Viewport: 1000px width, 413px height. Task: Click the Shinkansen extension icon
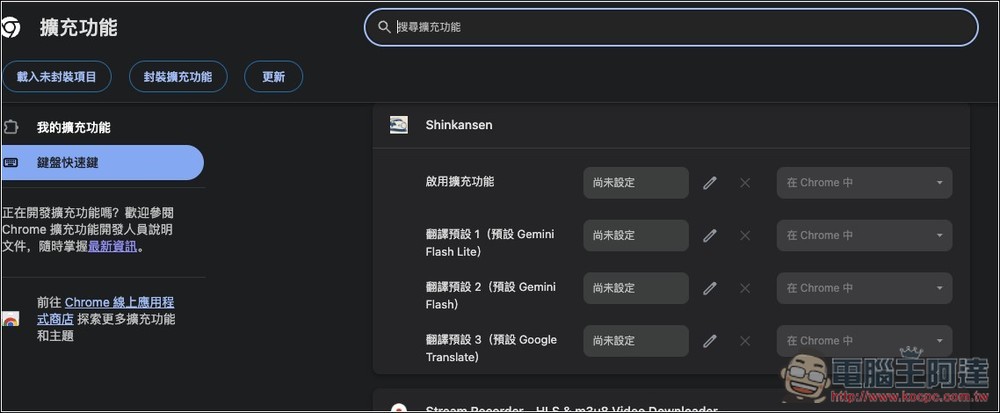click(x=399, y=125)
